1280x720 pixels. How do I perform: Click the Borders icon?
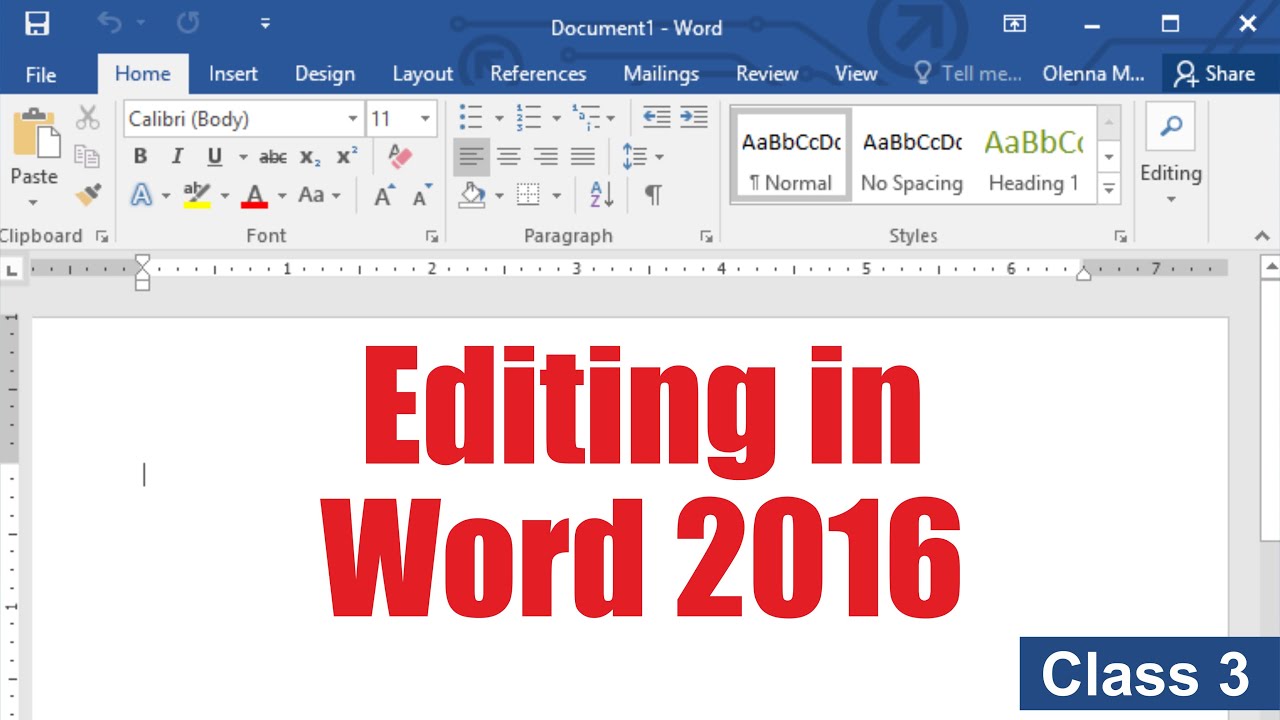528,195
